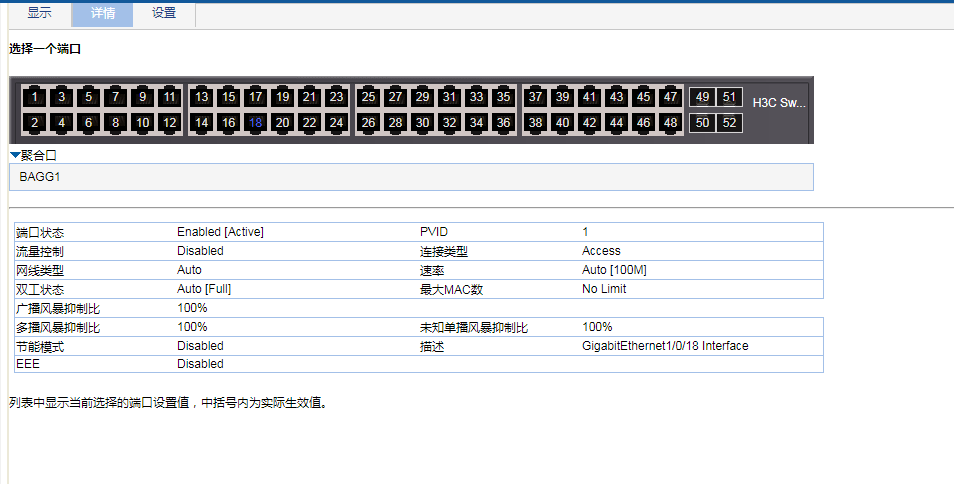Select SFP port 50
The width and height of the screenshot is (954, 484).
tap(703, 123)
